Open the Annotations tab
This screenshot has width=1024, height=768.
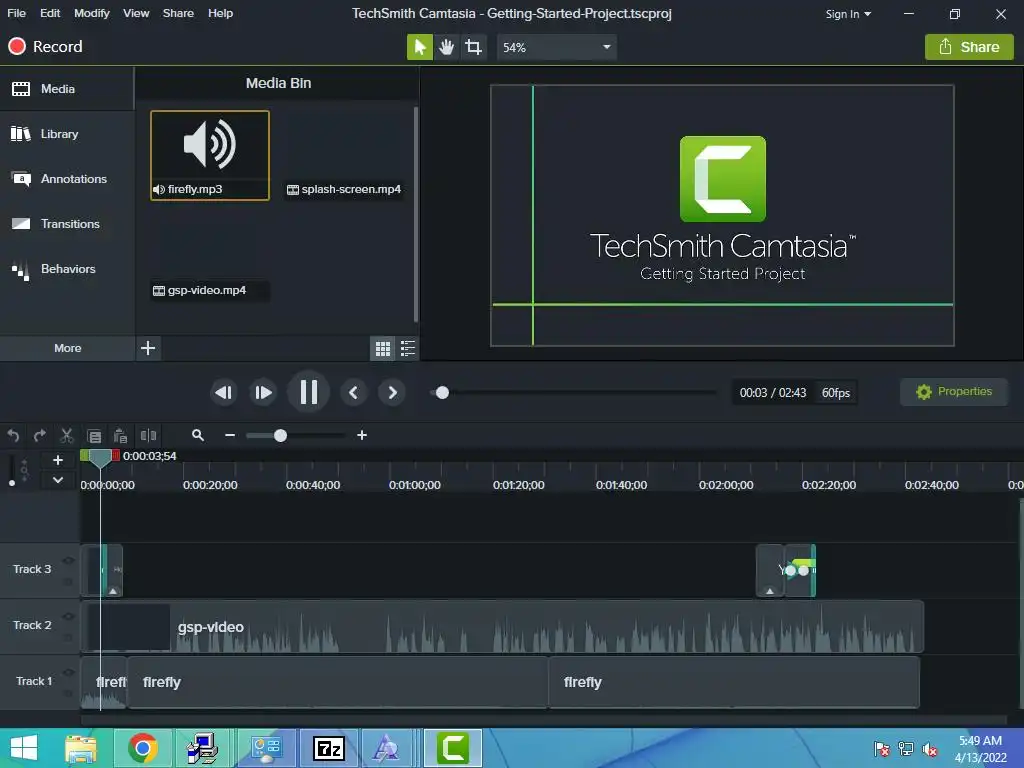click(67, 179)
